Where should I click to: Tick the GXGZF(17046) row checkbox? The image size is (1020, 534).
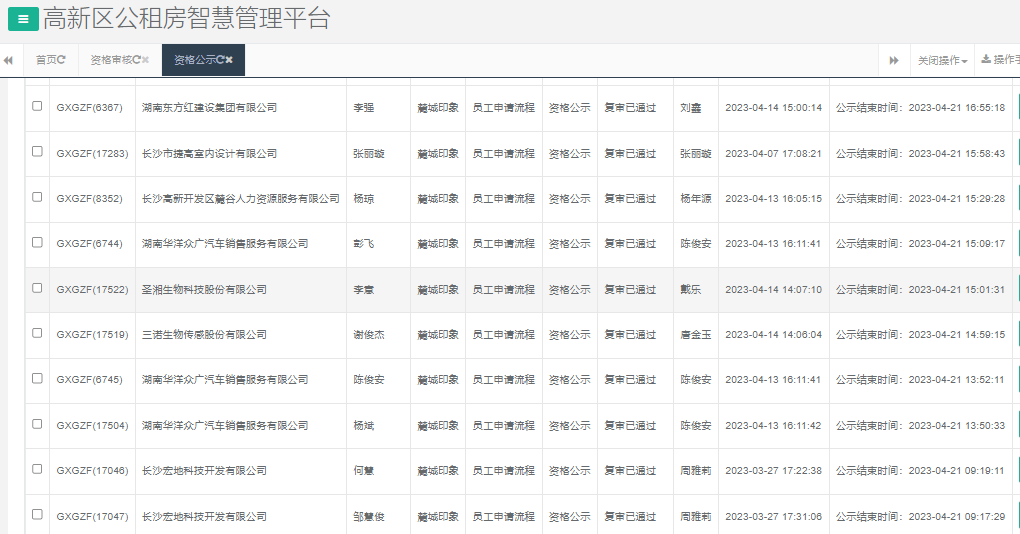point(37,469)
